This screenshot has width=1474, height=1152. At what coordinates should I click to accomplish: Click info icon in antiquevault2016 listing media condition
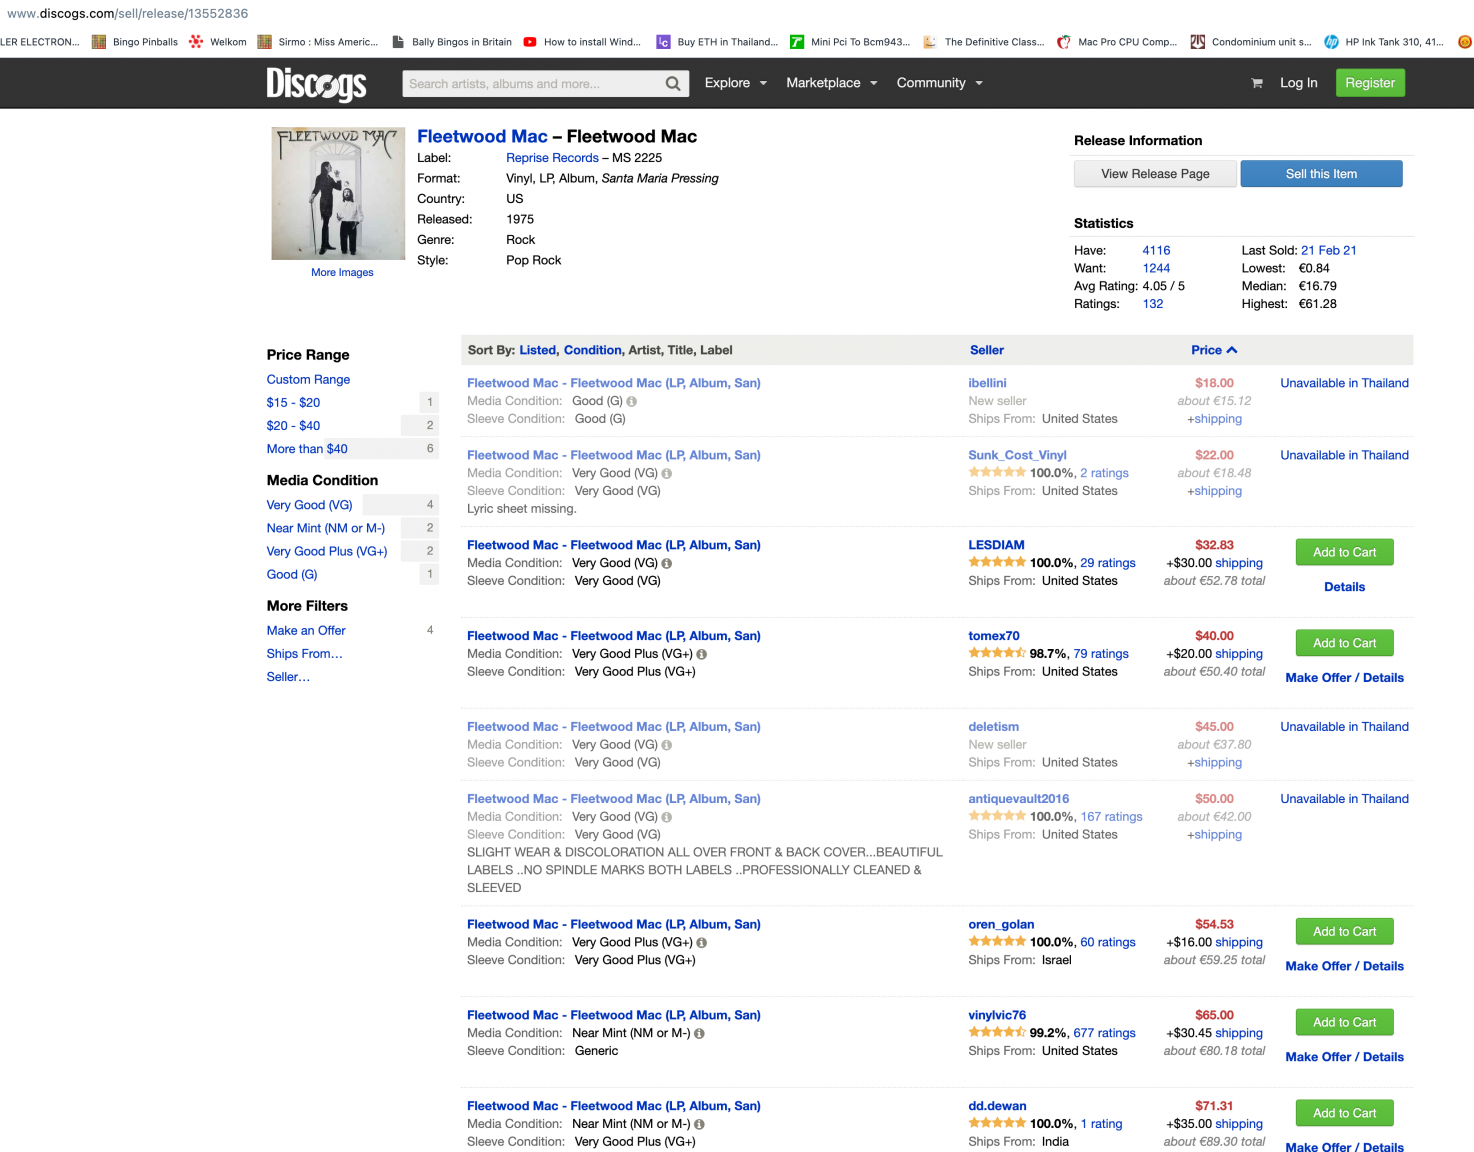pyautogui.click(x=667, y=817)
